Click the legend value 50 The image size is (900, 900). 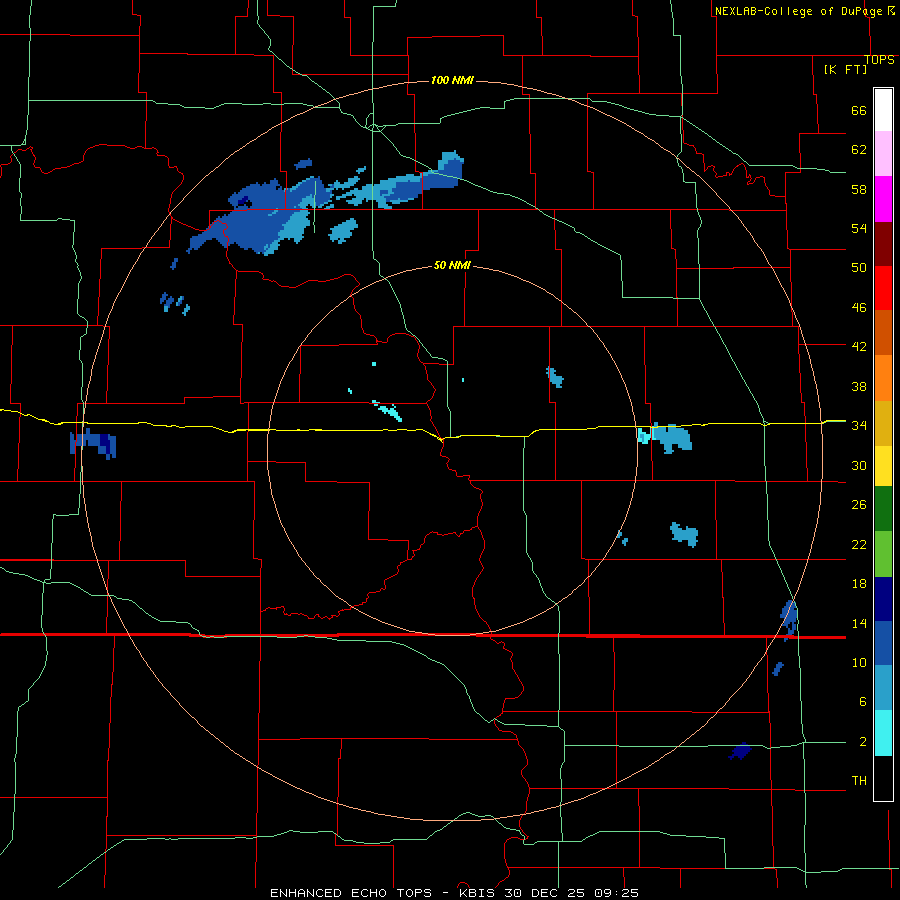coord(859,268)
